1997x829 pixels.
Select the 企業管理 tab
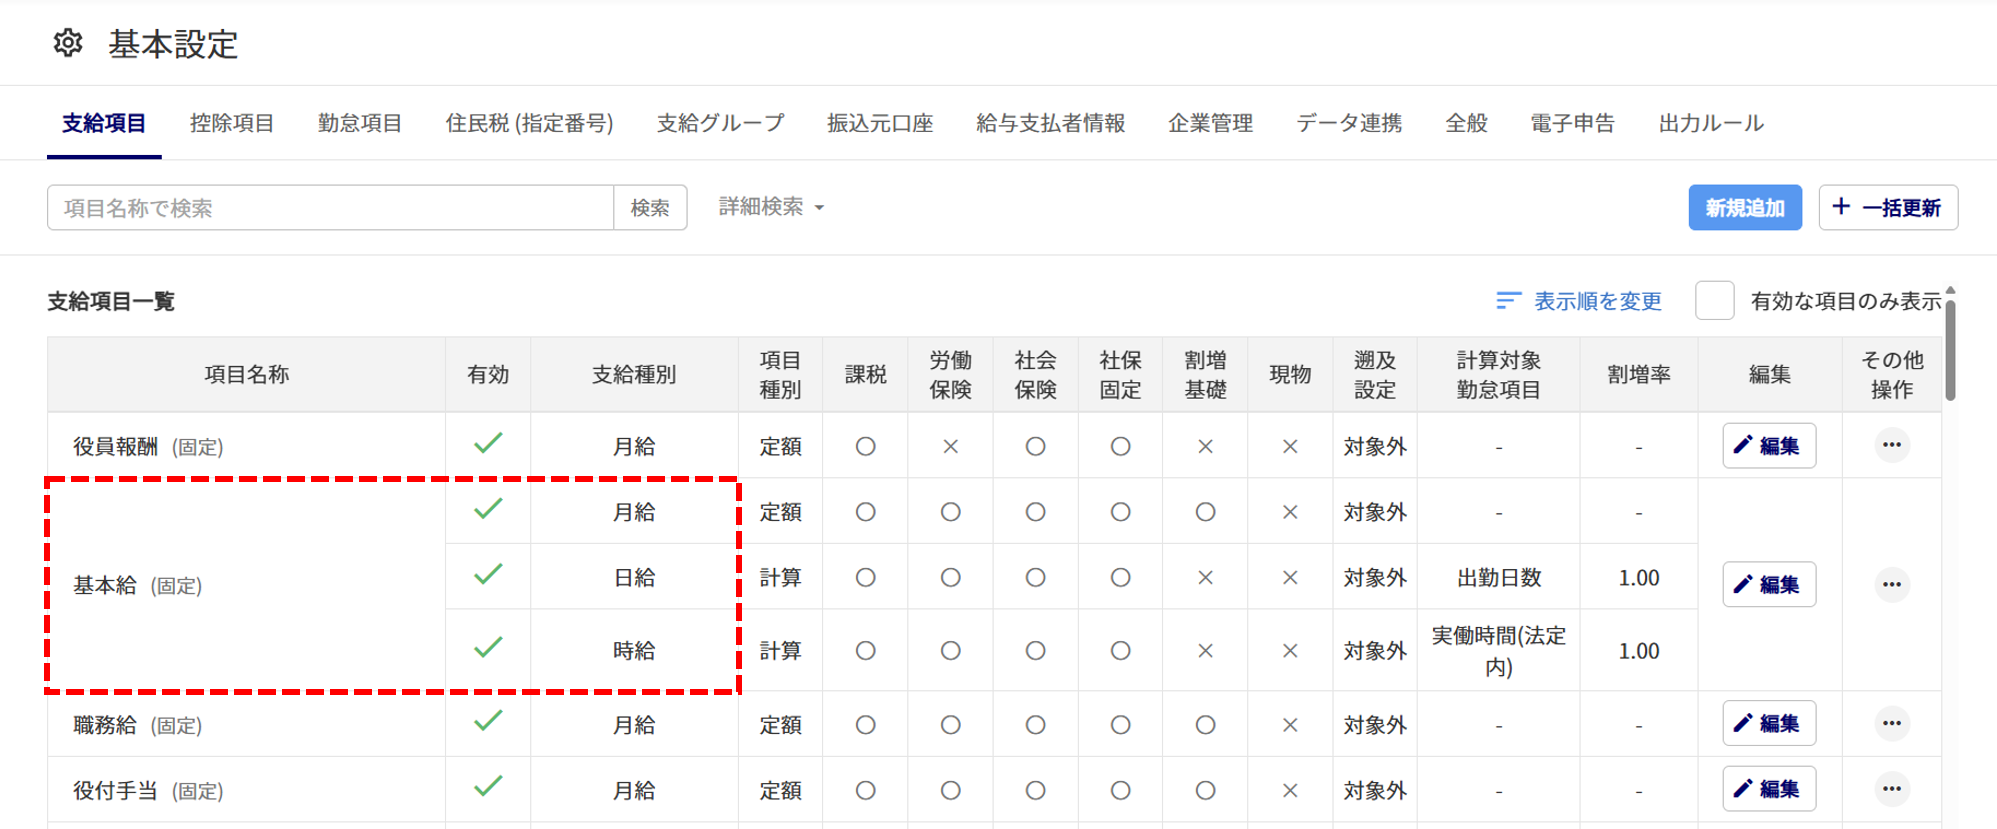(1210, 123)
